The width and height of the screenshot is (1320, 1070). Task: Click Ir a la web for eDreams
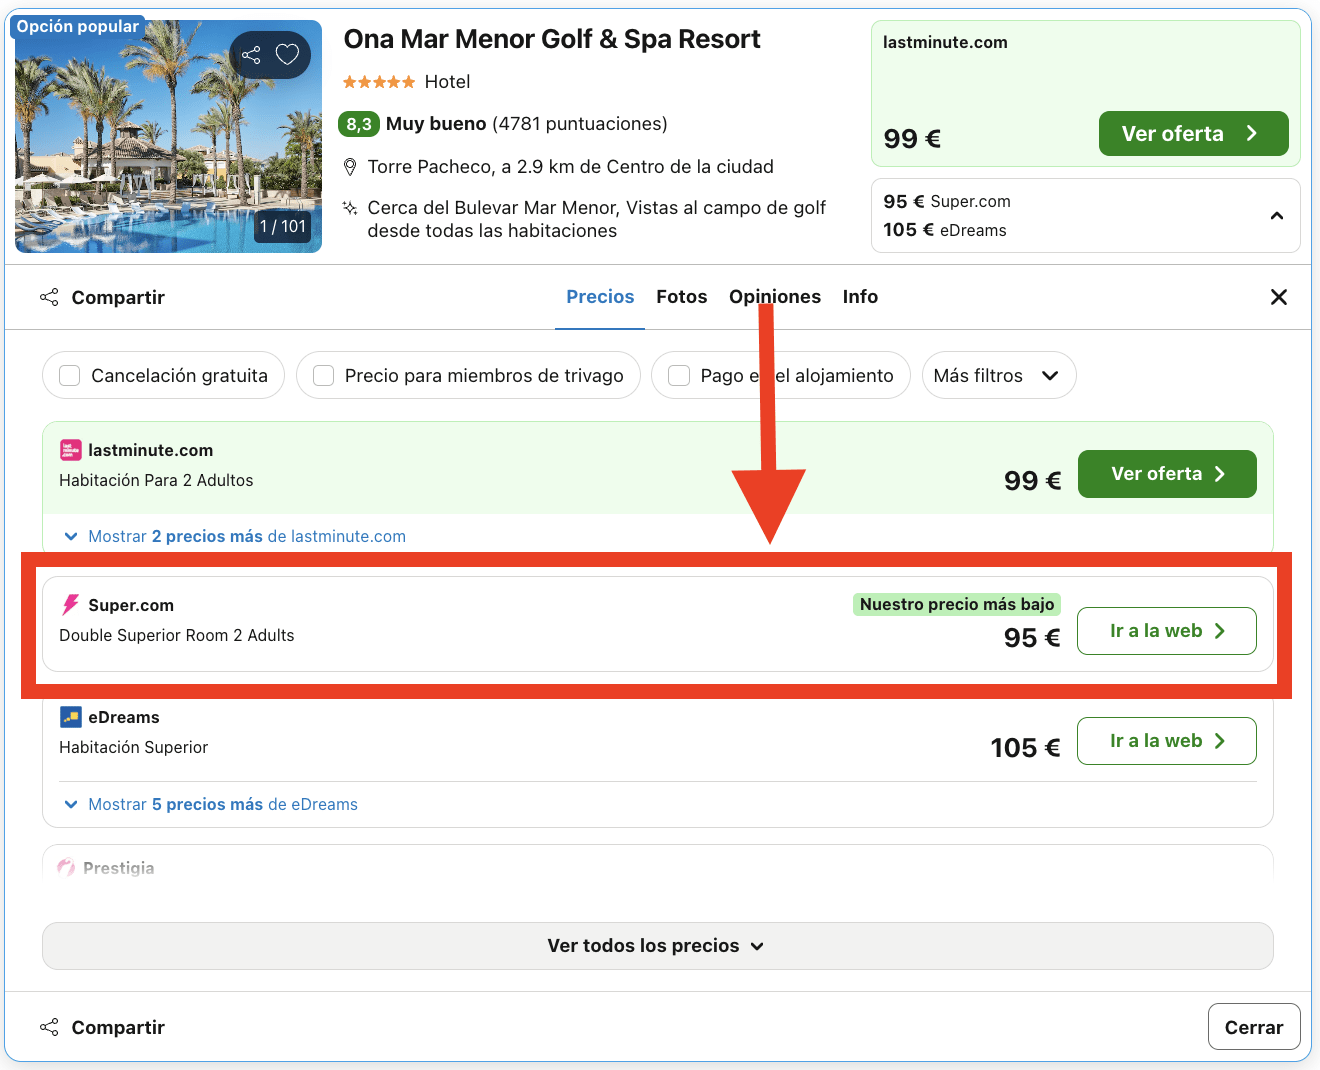[1167, 741]
